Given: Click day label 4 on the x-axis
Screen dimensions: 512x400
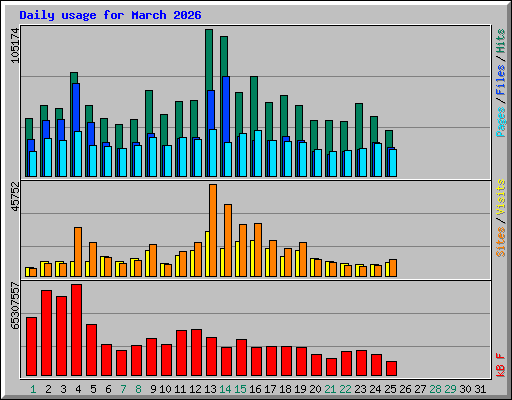Looking at the screenshot, I should coord(78,389).
